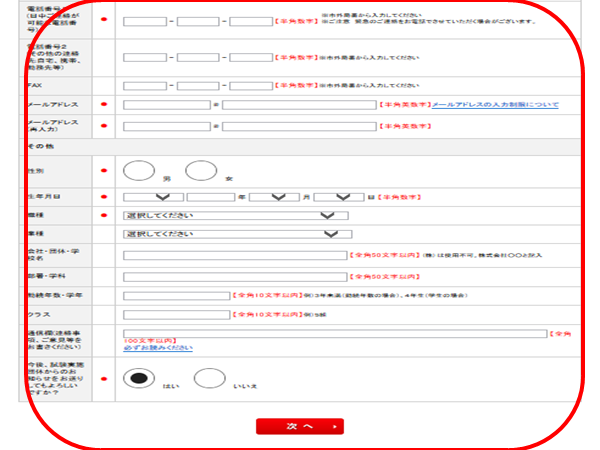Click メールアドレス domain field after @
Screen dimensions: 600x450
click(299, 105)
